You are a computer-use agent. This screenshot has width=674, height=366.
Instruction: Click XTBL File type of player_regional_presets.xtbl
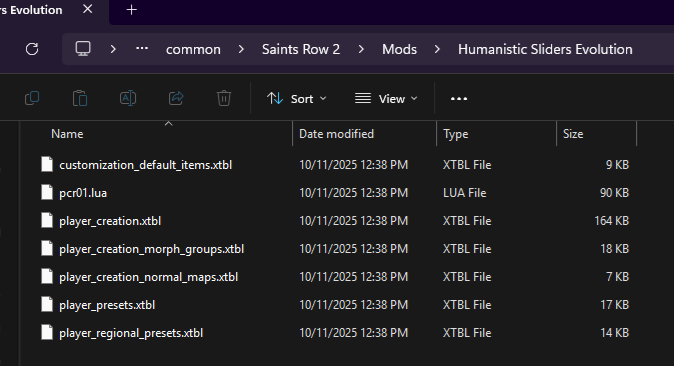467,332
